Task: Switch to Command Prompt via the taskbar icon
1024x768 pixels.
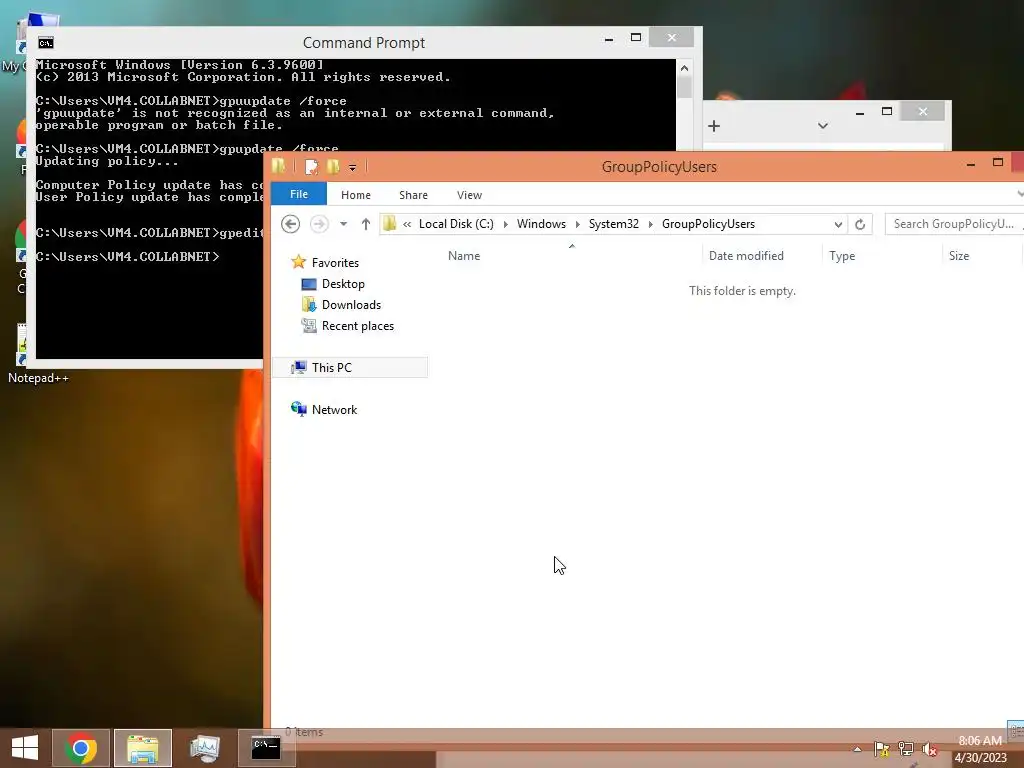Action: [266, 748]
